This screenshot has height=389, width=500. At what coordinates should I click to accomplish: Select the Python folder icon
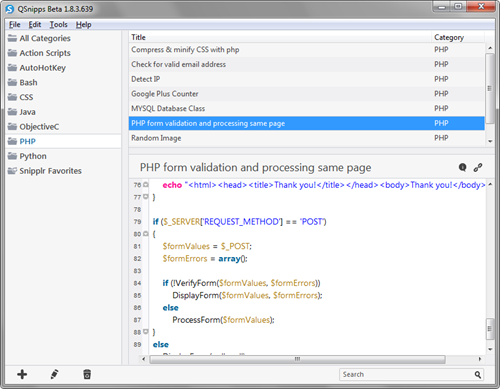[x=12, y=156]
